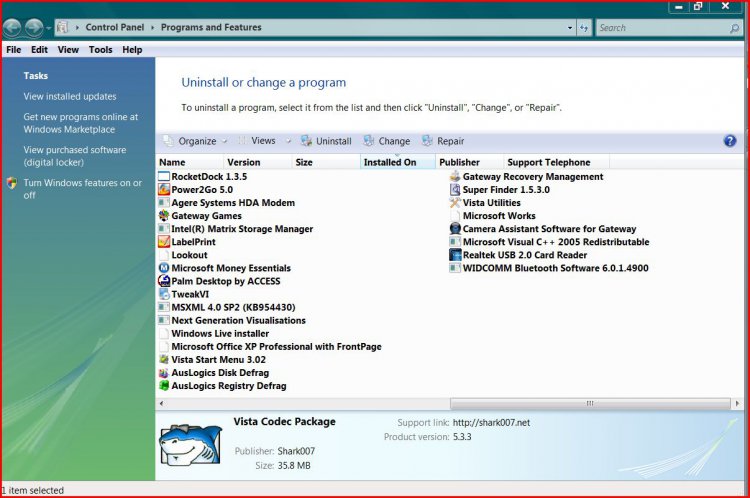Open the blue help question mark icon
The height and width of the screenshot is (498, 750).
730,141
